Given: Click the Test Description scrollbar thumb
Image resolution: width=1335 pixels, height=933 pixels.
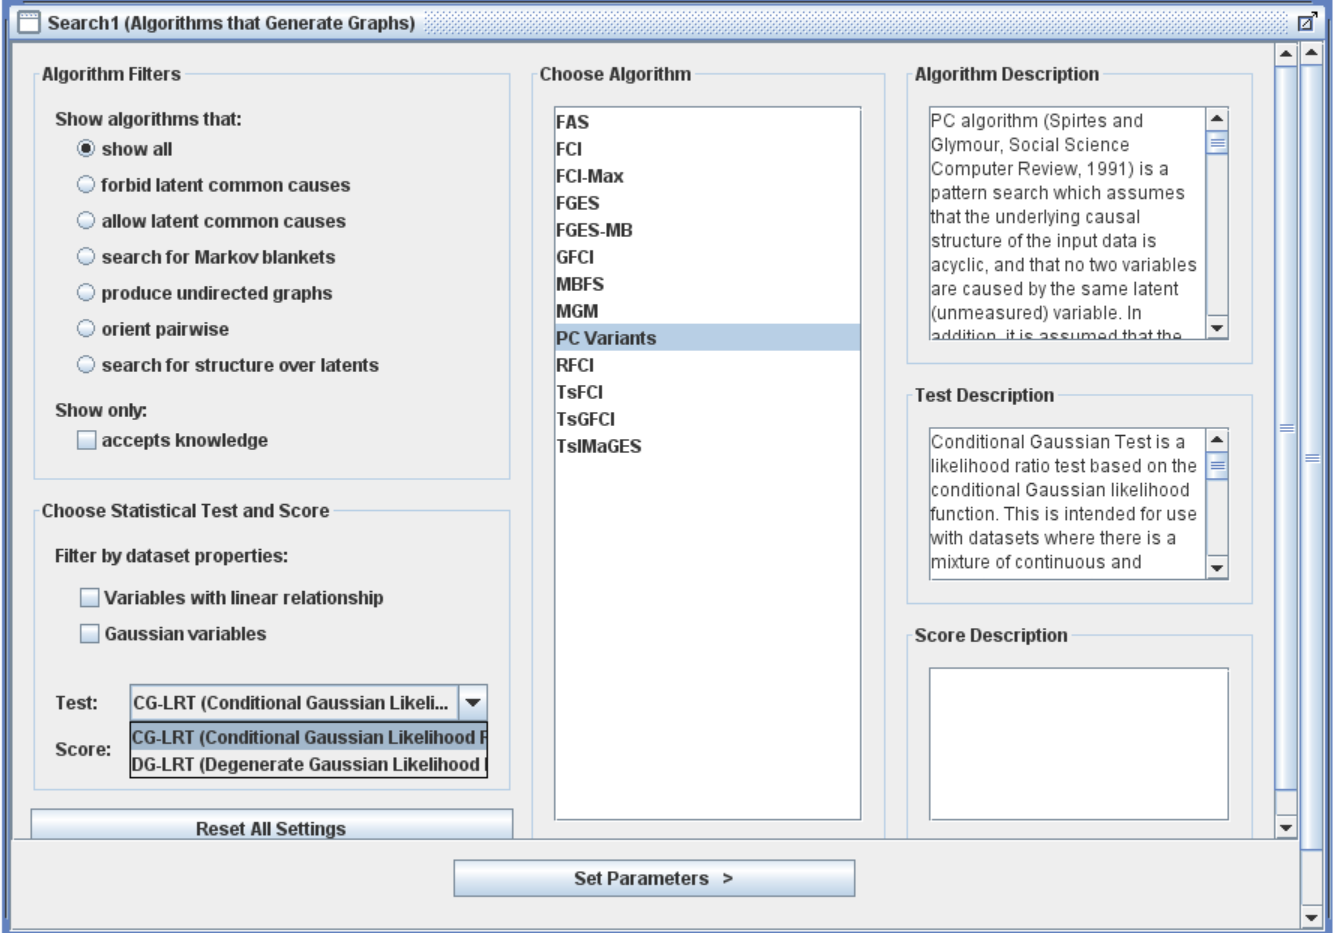Looking at the screenshot, I should click(x=1217, y=465).
